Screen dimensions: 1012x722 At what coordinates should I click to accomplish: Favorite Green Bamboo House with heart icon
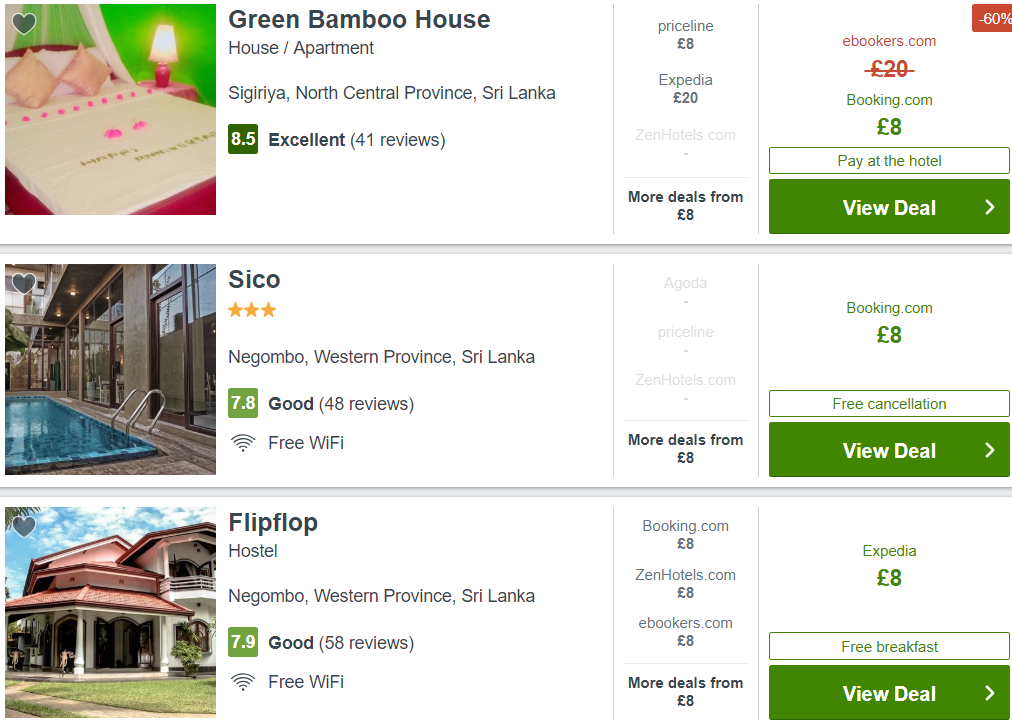coord(24,24)
